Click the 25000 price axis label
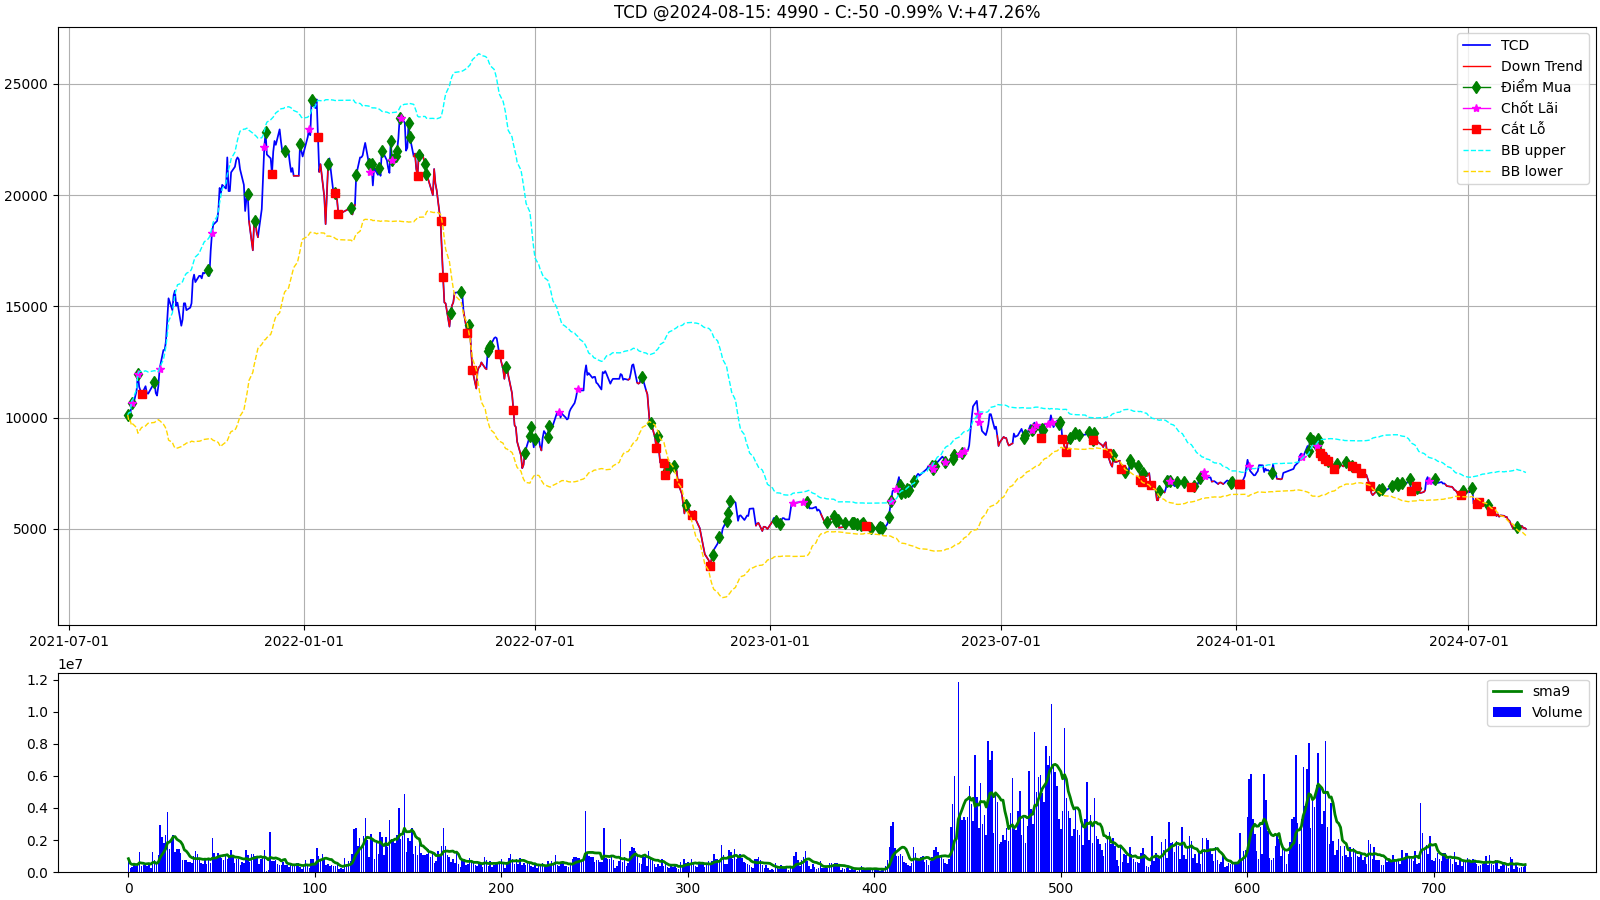 26,84
